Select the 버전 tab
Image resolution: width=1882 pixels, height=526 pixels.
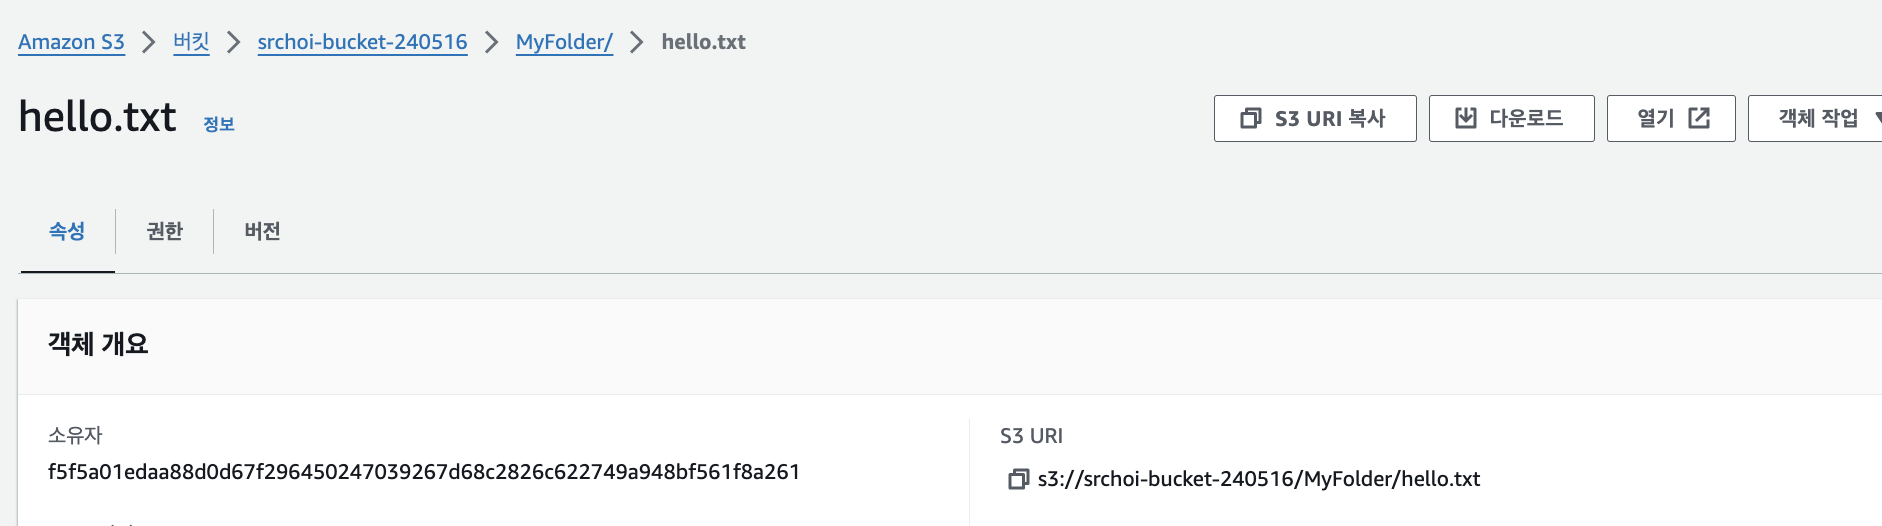(x=262, y=232)
